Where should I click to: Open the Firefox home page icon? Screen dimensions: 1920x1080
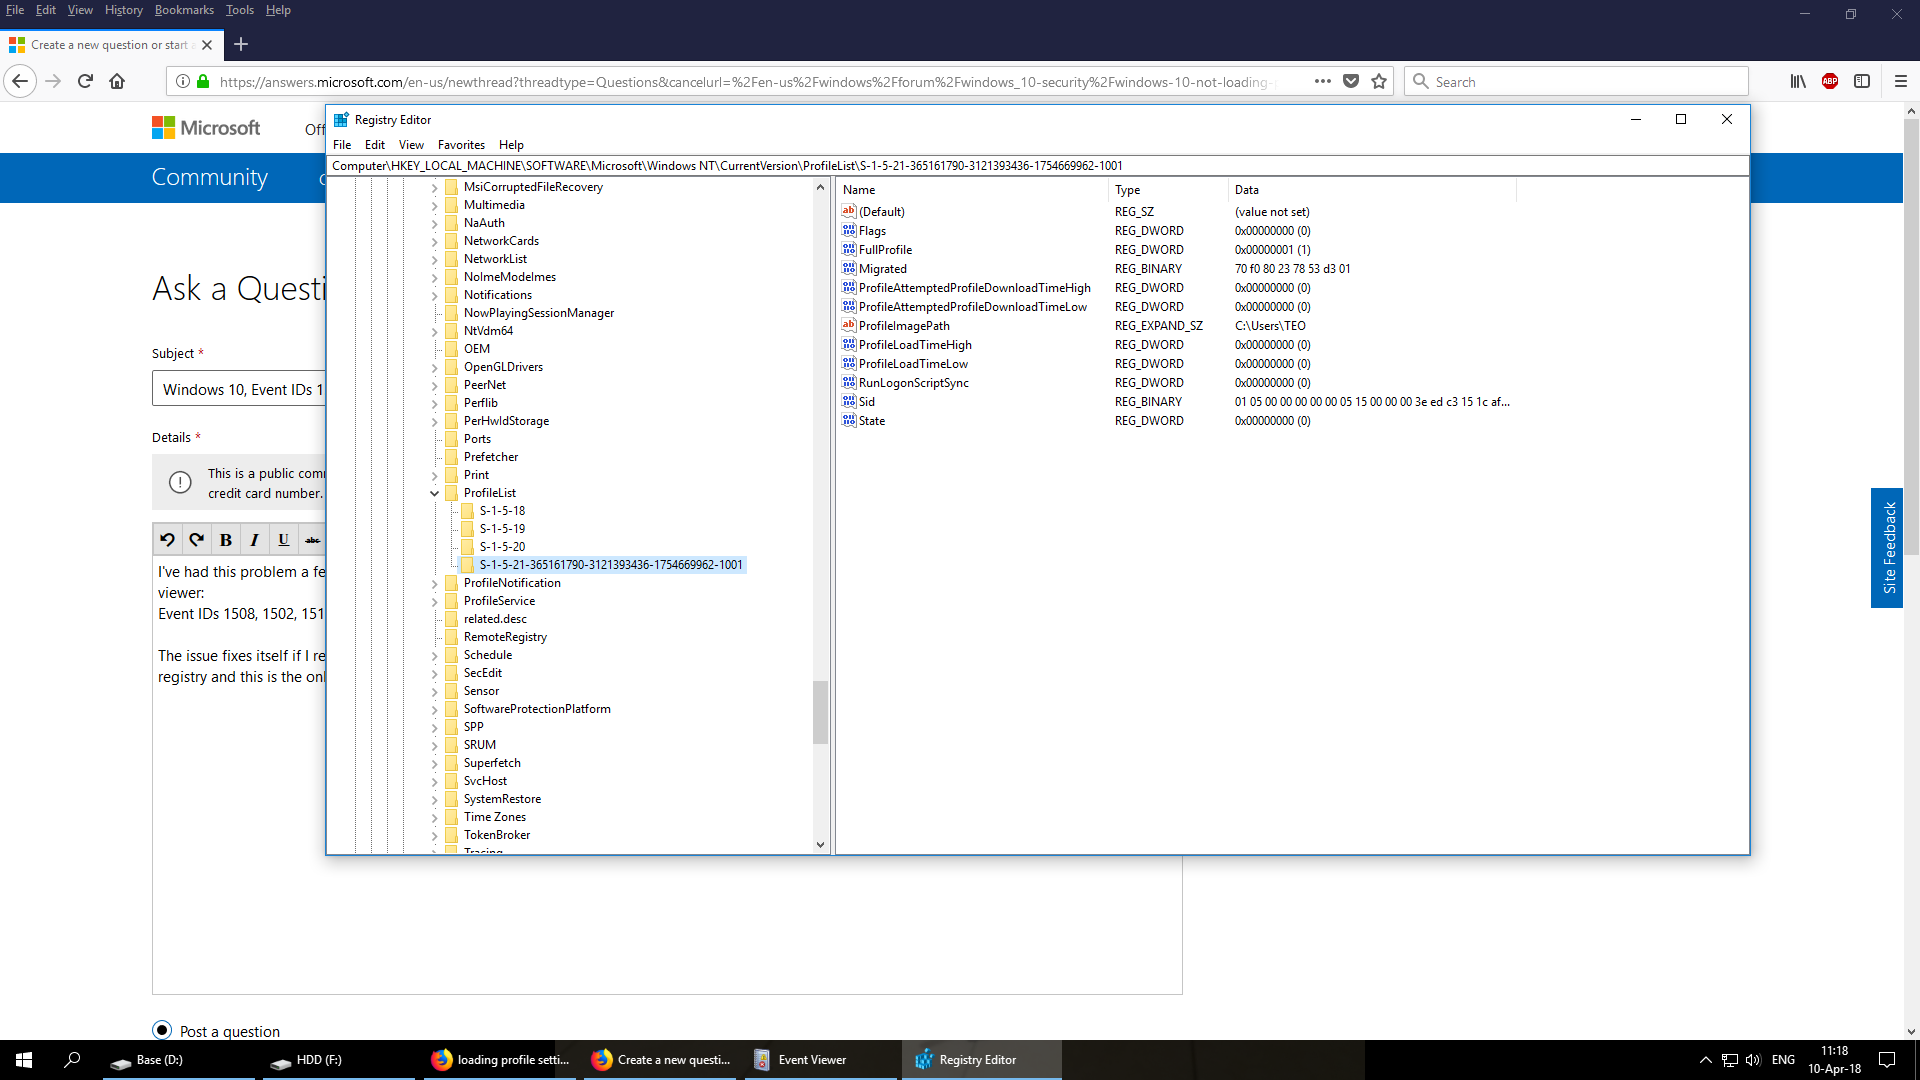(117, 82)
